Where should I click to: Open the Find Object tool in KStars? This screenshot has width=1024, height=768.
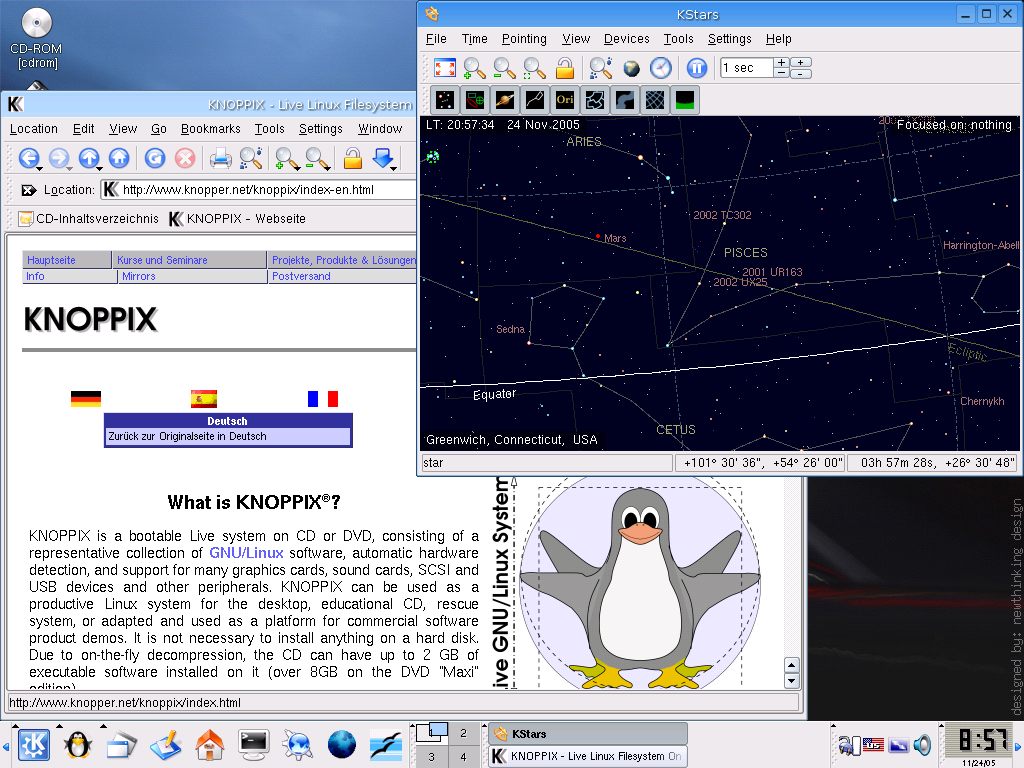coord(600,68)
